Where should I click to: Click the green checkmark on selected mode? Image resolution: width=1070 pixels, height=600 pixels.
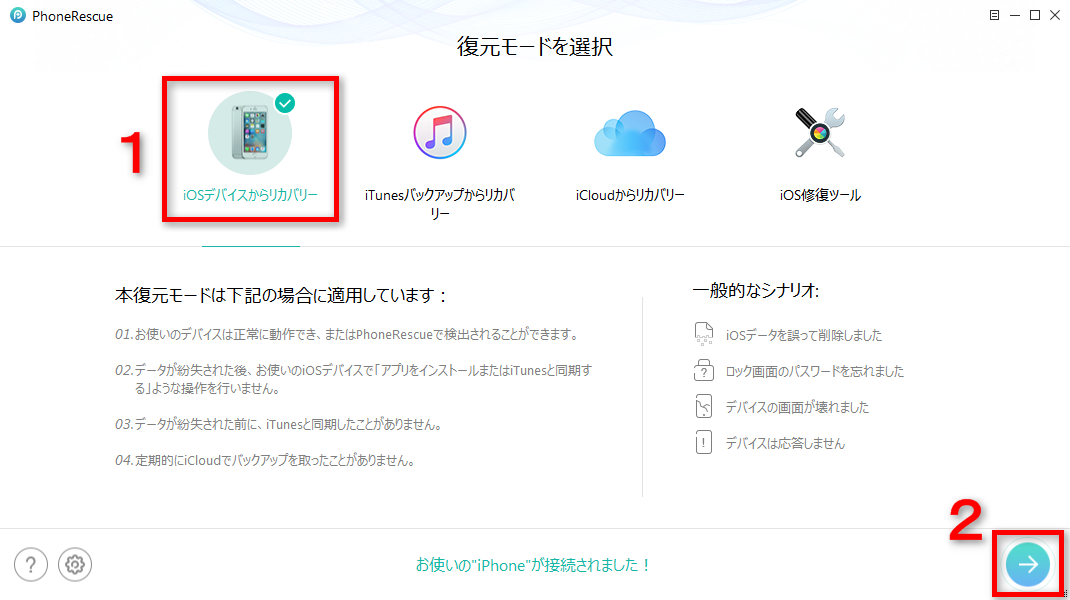[285, 103]
